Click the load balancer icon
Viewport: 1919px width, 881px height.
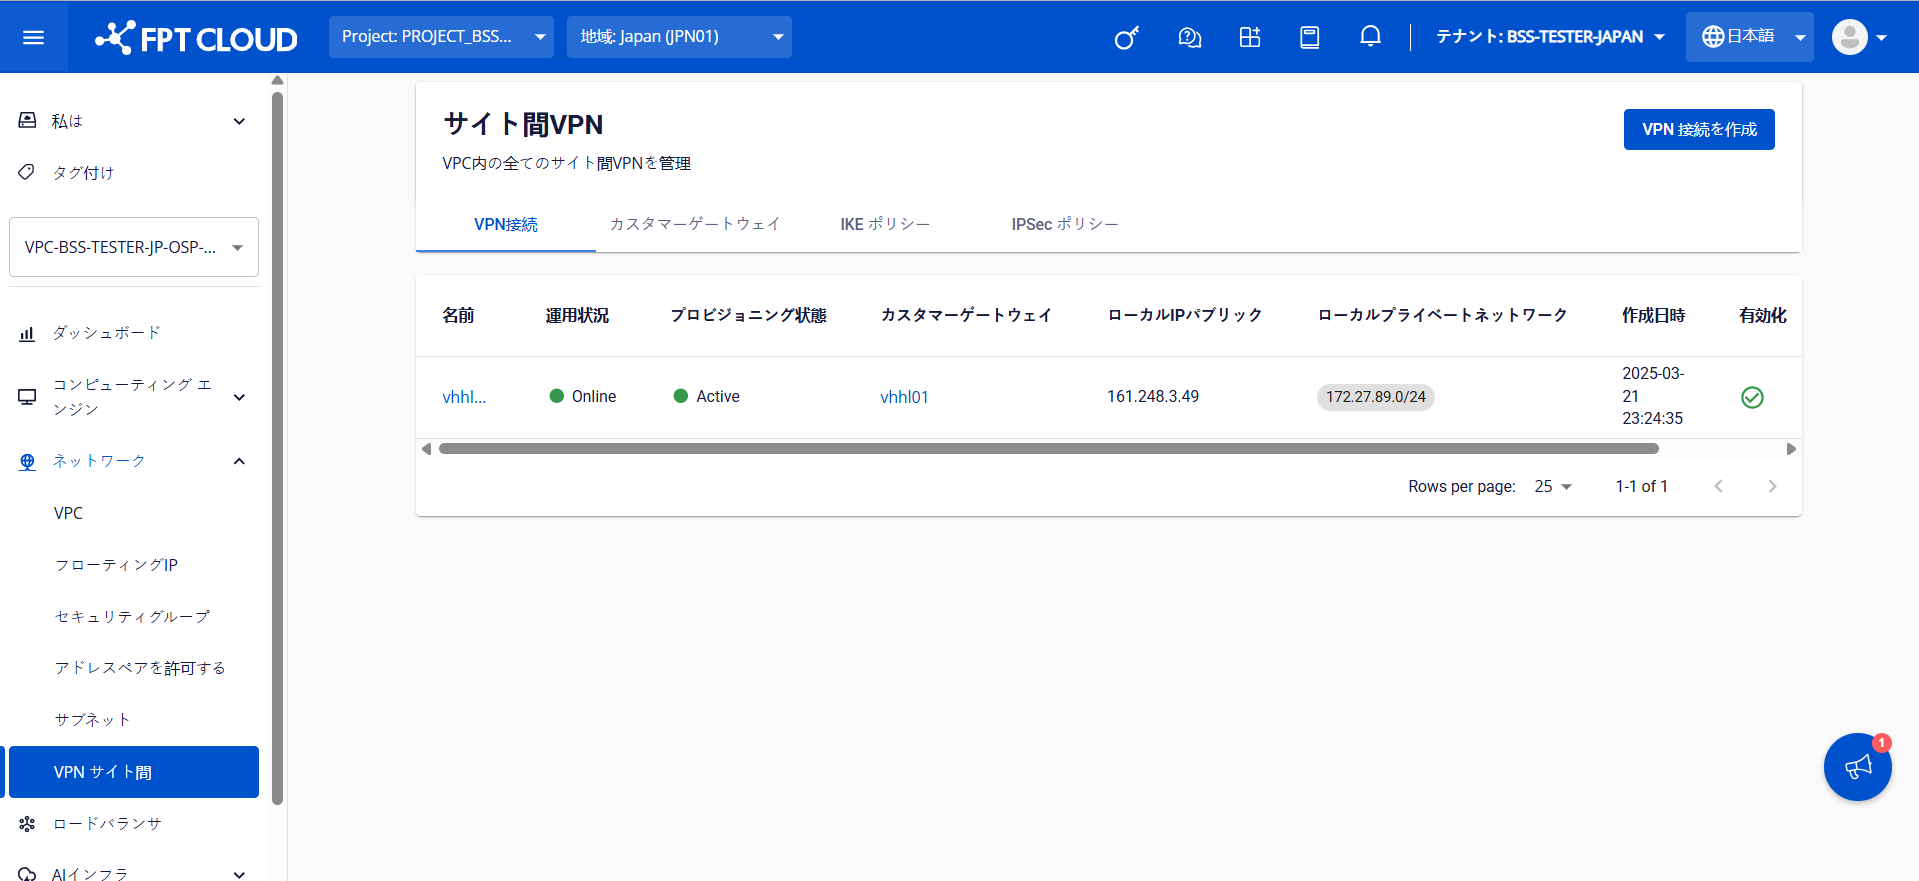pyautogui.click(x=27, y=824)
